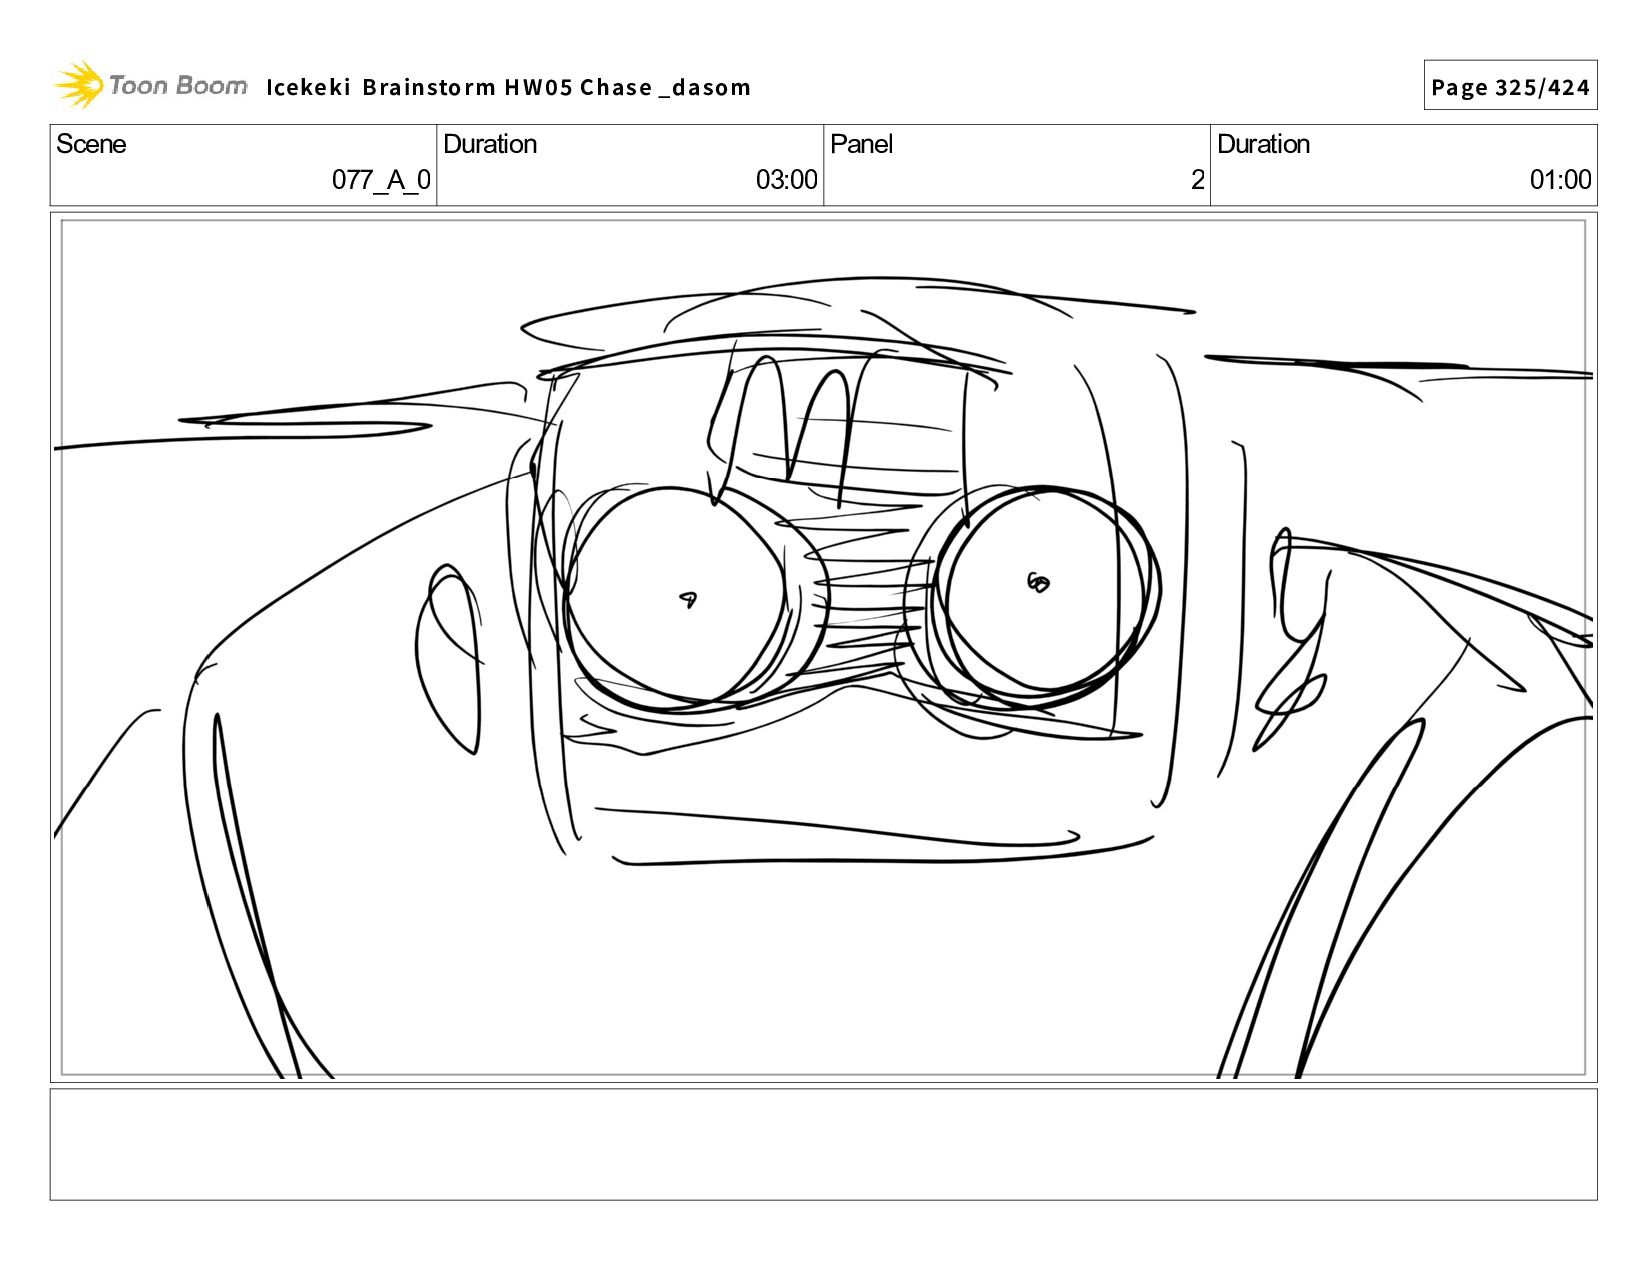Select the scene duration value '03:00'
Screen dimensions: 1650x1275
(786, 180)
